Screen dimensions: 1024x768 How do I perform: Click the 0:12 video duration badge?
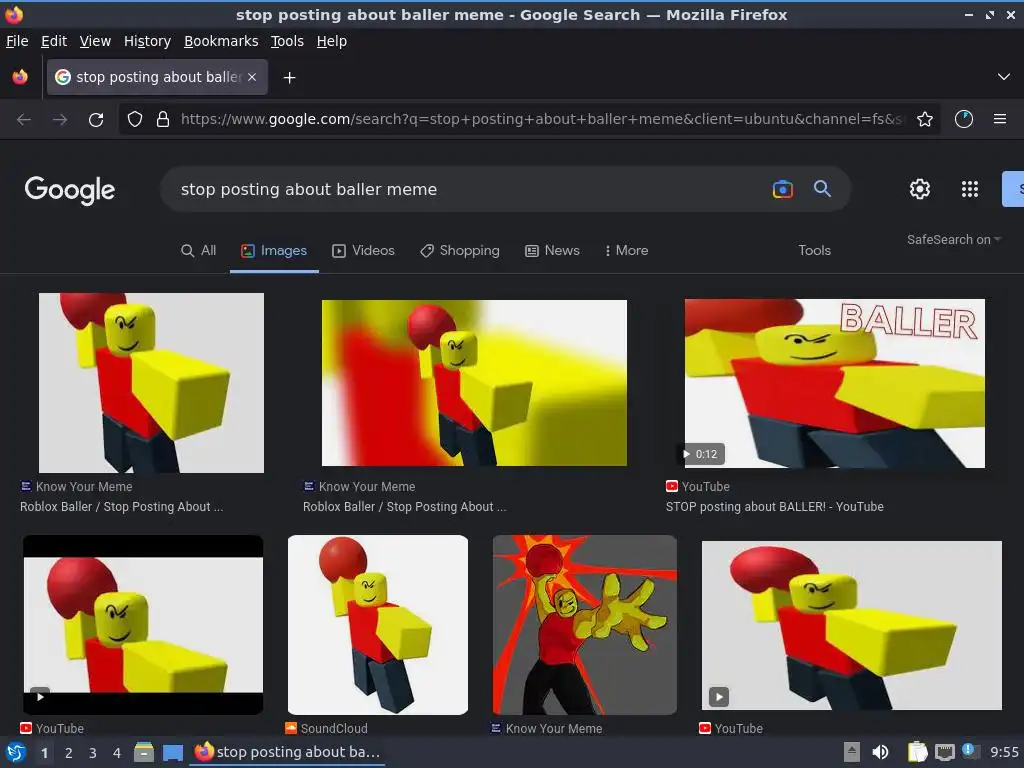tap(701, 454)
